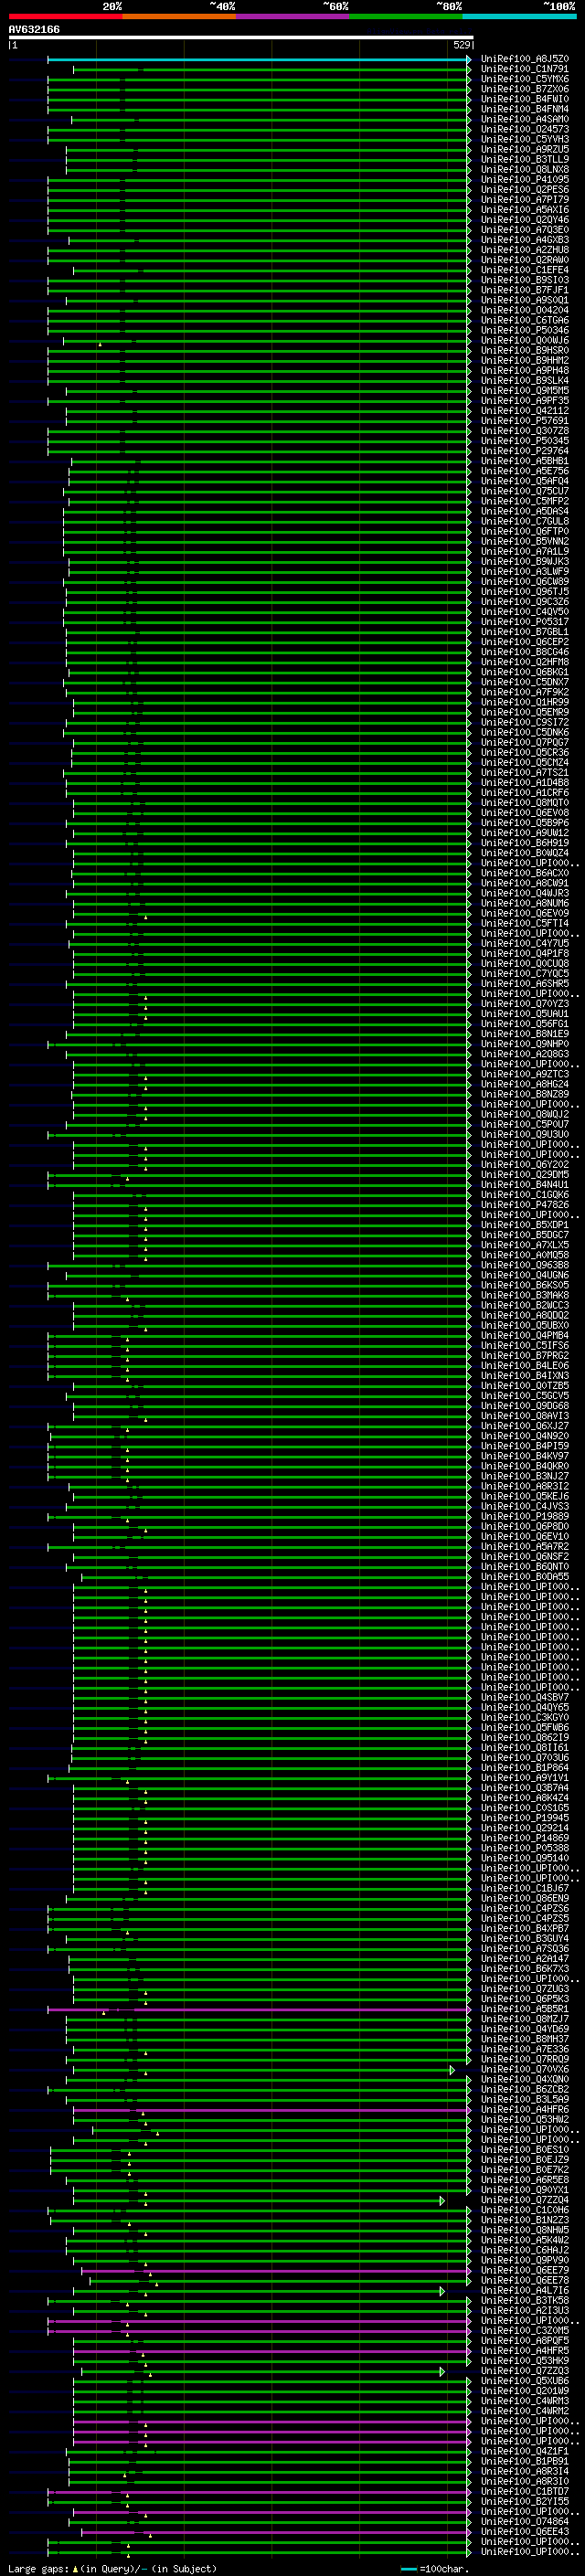Viewport: 585px width, 2576px height.
Task: Click the purple alignment bar for UniRef100_A5B5R1
Action: [x=258, y=2009]
